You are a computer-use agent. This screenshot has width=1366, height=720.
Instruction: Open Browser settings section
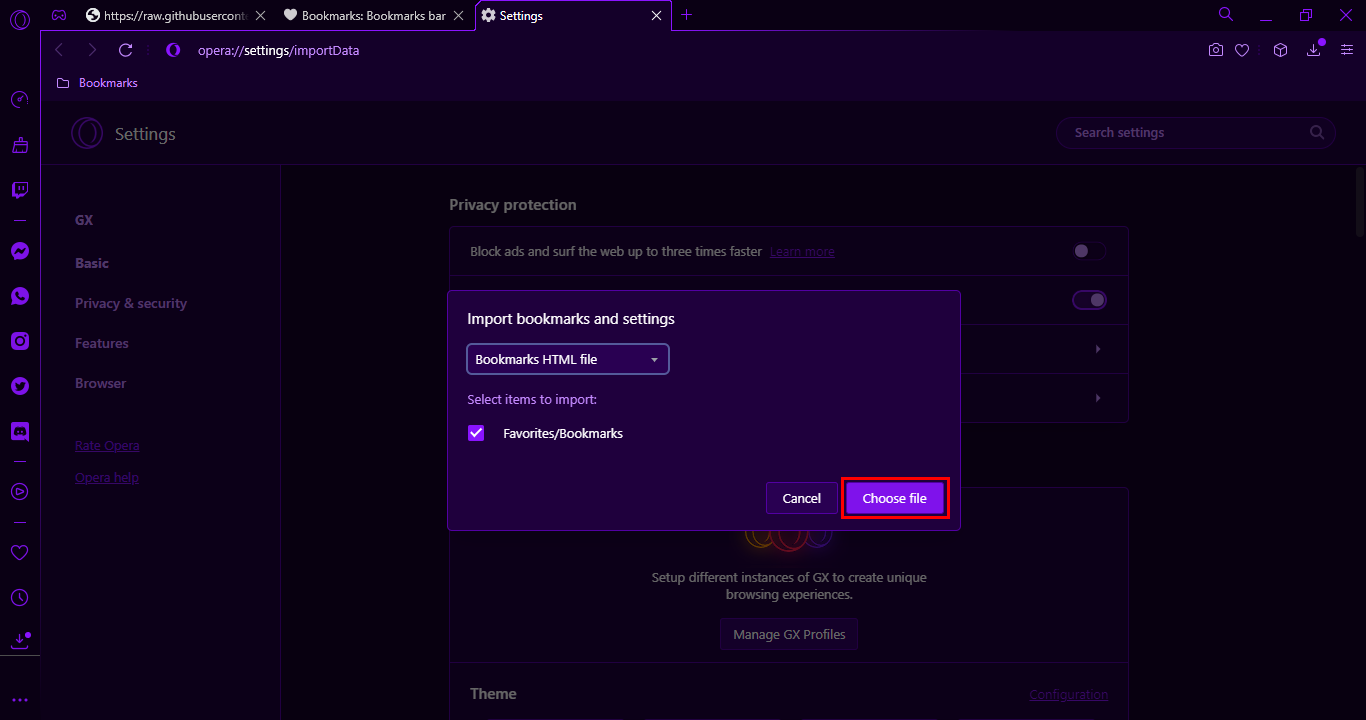coord(101,383)
